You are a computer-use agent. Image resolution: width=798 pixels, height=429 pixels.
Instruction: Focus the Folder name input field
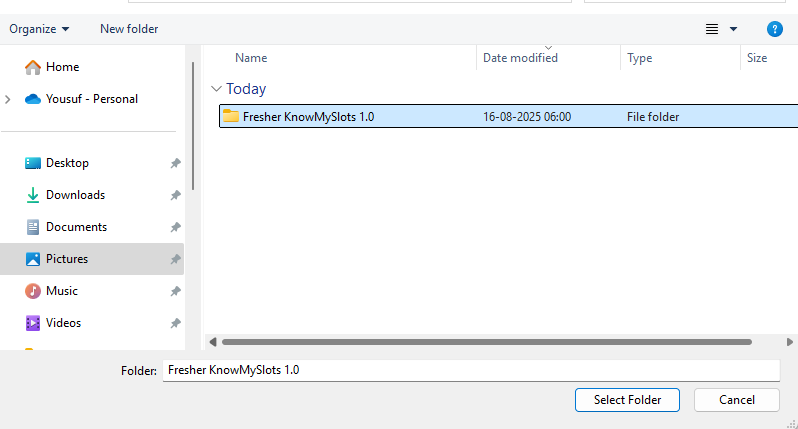[x=471, y=370]
